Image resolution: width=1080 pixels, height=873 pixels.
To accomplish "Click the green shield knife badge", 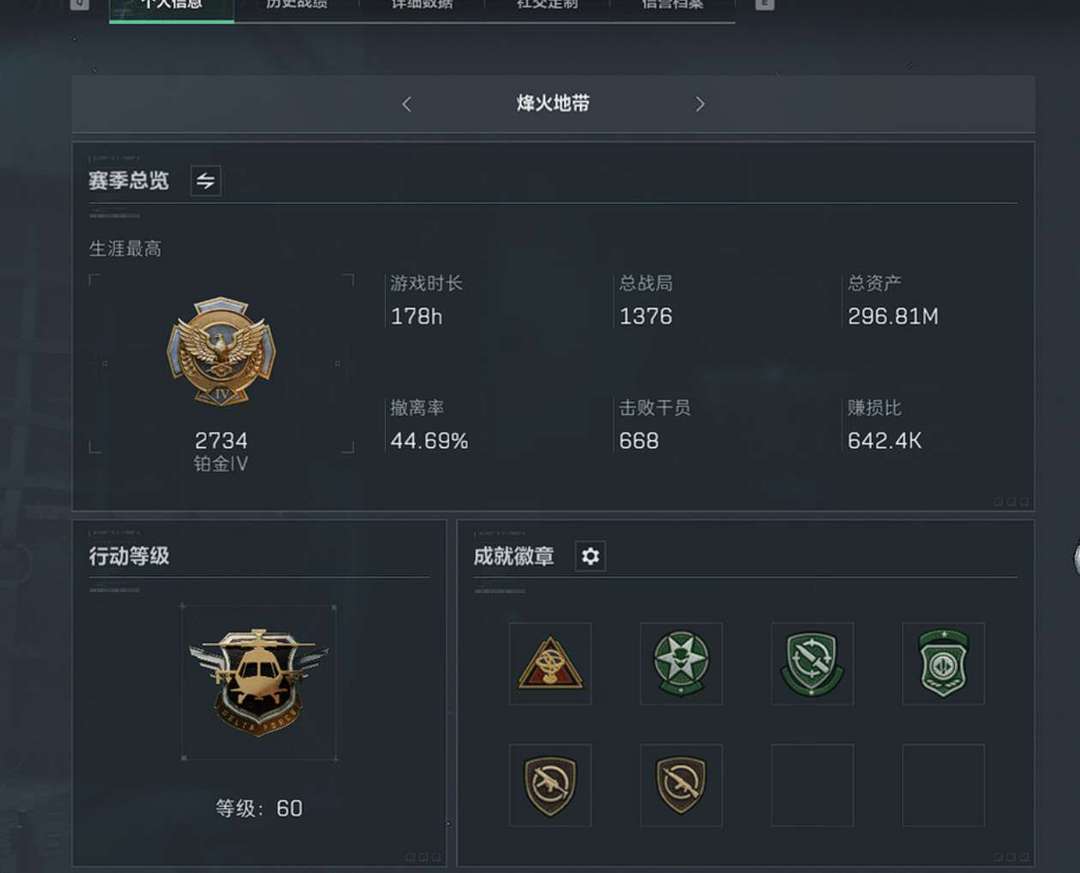I will point(812,664).
